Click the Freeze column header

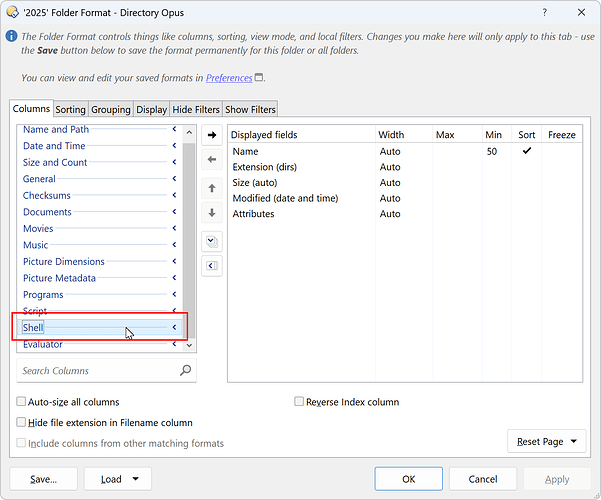(x=562, y=135)
